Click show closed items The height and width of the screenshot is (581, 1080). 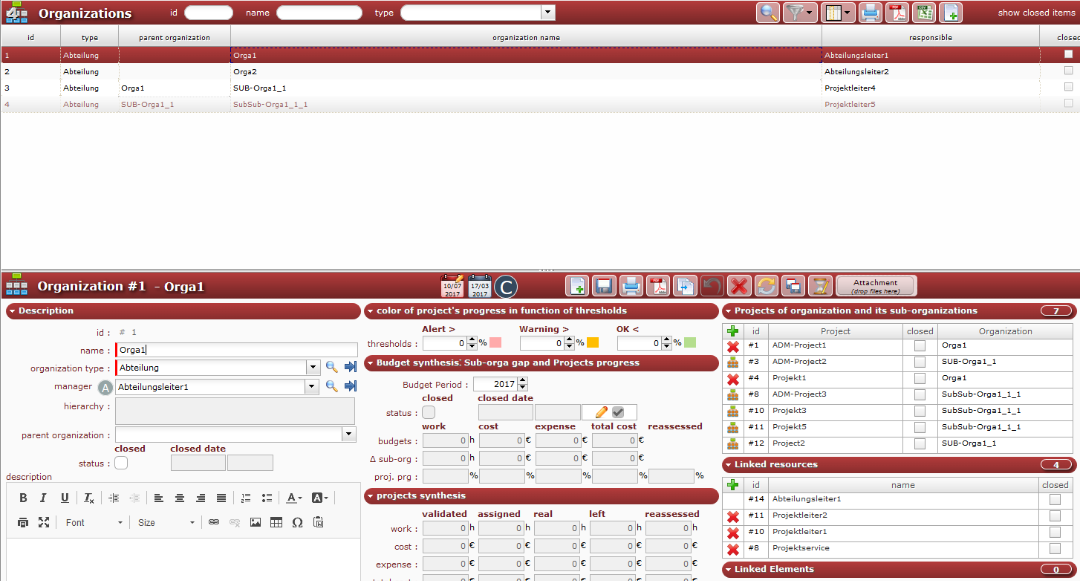point(1036,13)
